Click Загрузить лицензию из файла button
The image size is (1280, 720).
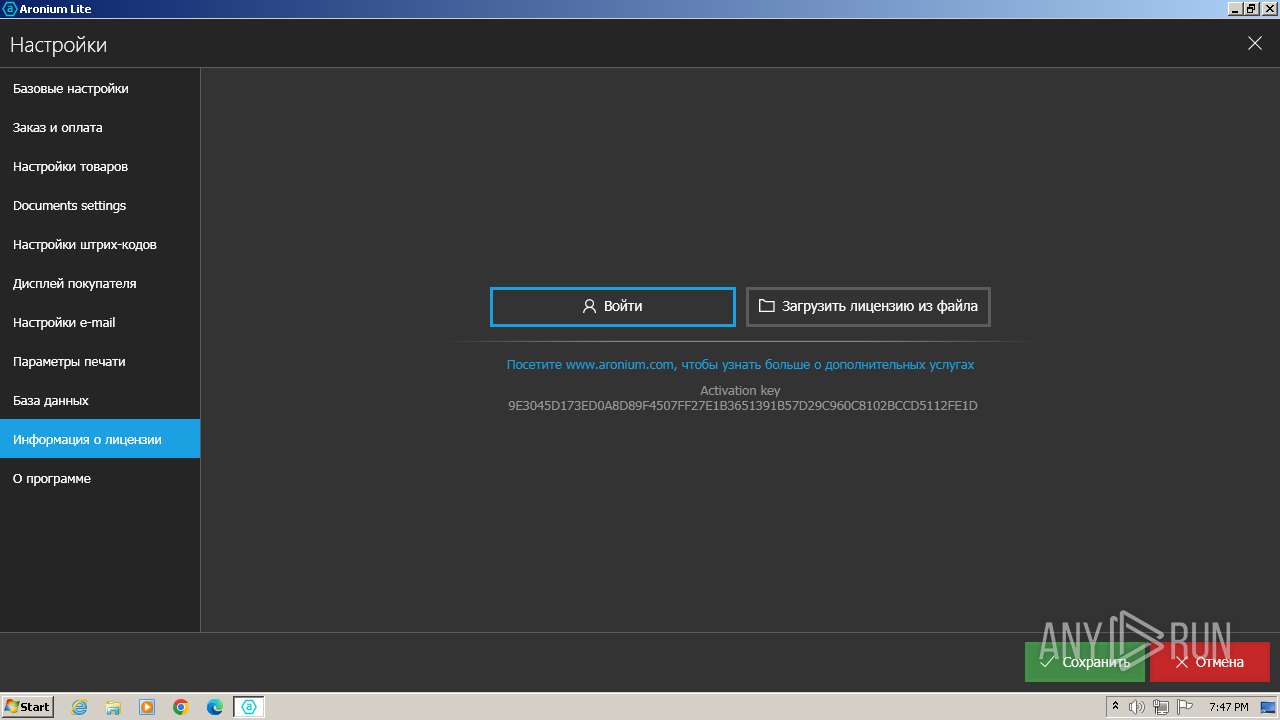868,306
